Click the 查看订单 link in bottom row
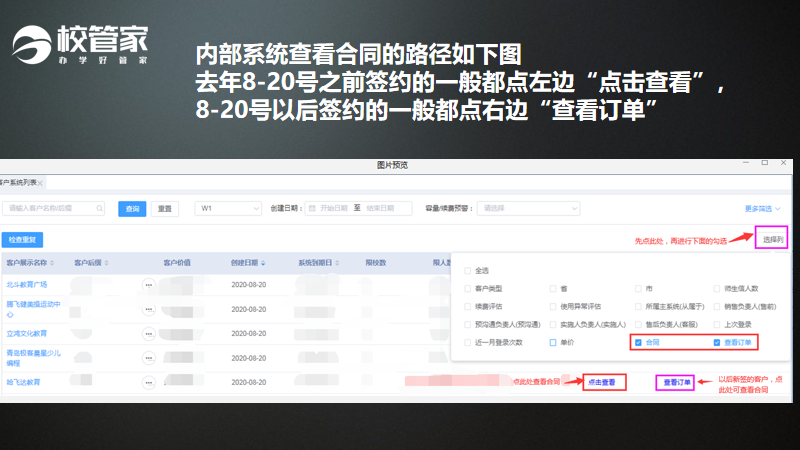This screenshot has height=450, width=800. click(x=677, y=382)
